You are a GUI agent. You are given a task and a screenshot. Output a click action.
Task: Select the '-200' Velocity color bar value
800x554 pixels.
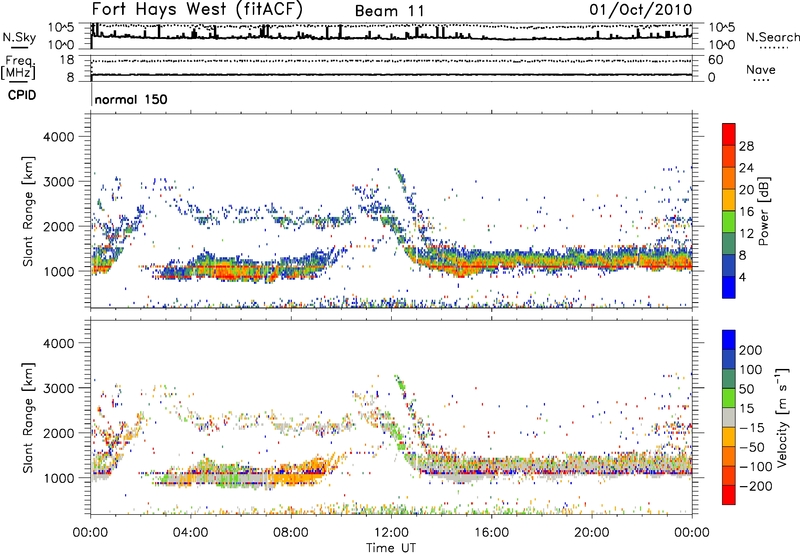tap(756, 486)
